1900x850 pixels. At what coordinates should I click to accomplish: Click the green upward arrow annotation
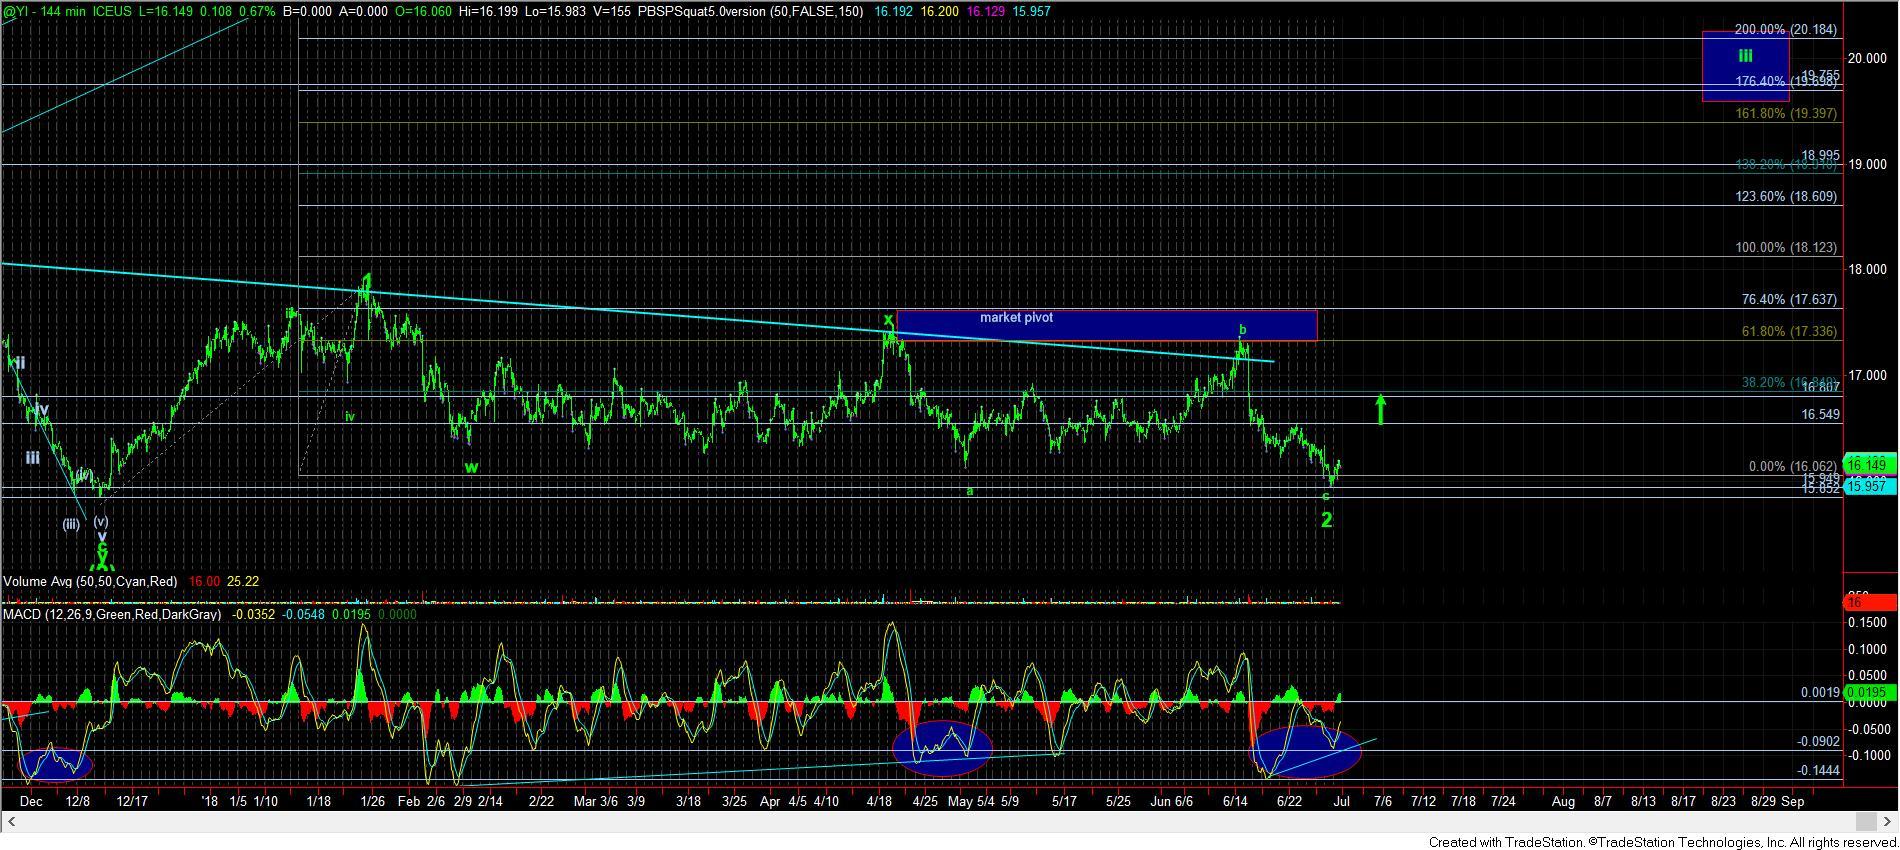pos(1381,408)
